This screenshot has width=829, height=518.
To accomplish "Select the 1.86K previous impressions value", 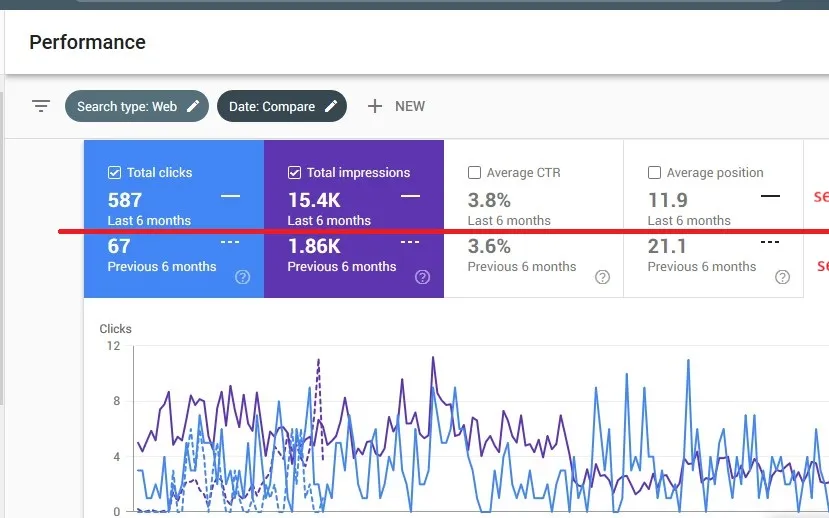I will (314, 246).
